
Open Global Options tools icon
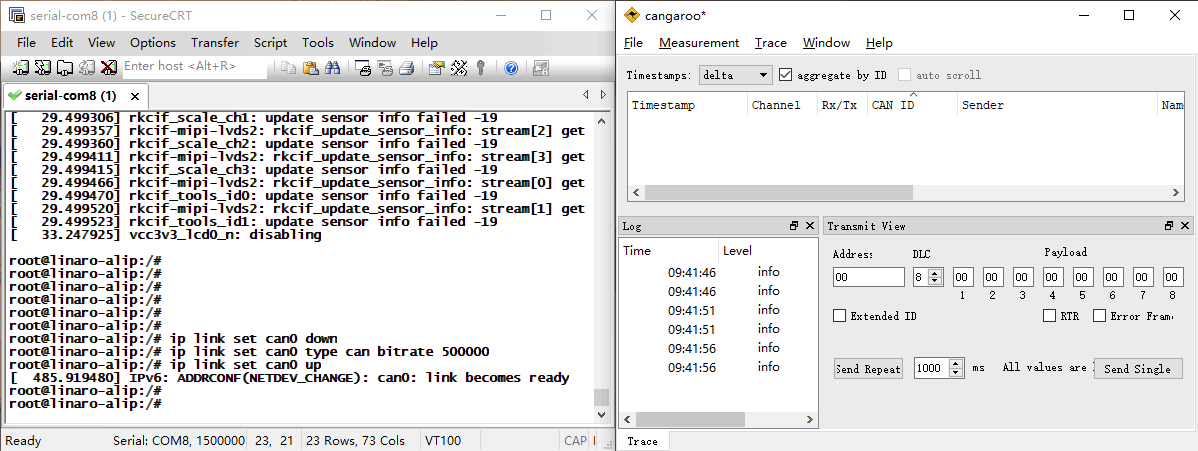coord(458,68)
